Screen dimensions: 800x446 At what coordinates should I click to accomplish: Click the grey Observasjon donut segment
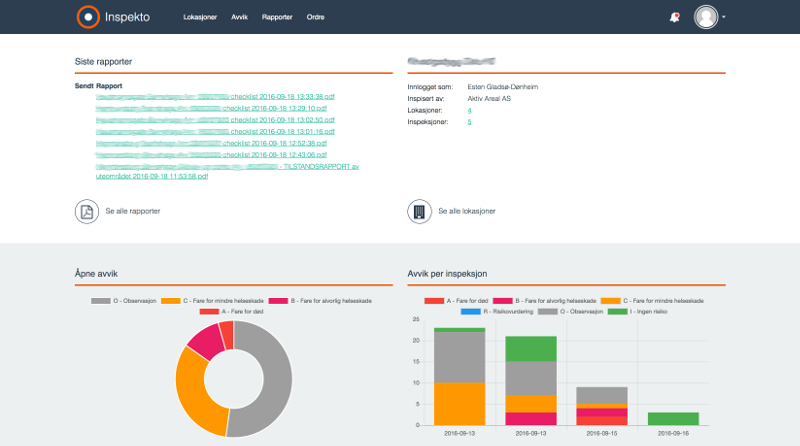point(276,380)
